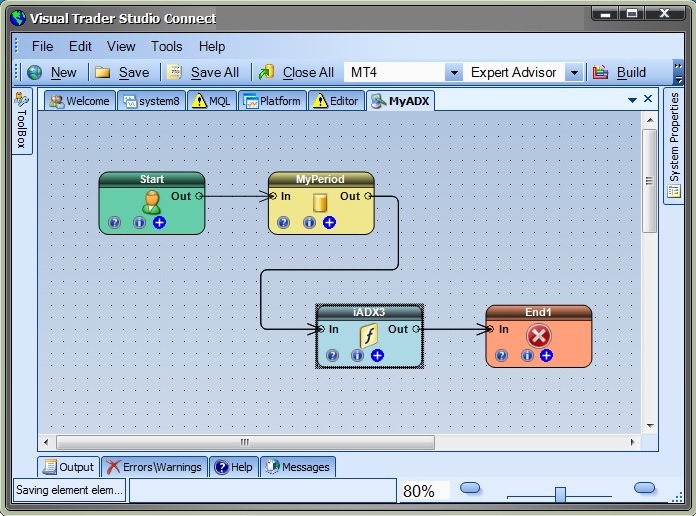Open the Help bottom tab
This screenshot has height=516, width=696.
click(233, 467)
